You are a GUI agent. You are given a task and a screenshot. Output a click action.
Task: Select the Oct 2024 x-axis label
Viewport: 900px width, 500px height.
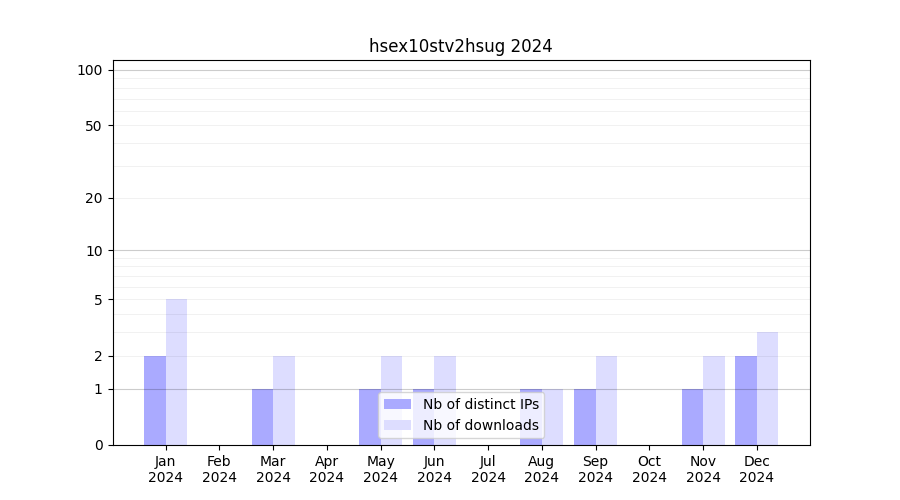(x=649, y=469)
